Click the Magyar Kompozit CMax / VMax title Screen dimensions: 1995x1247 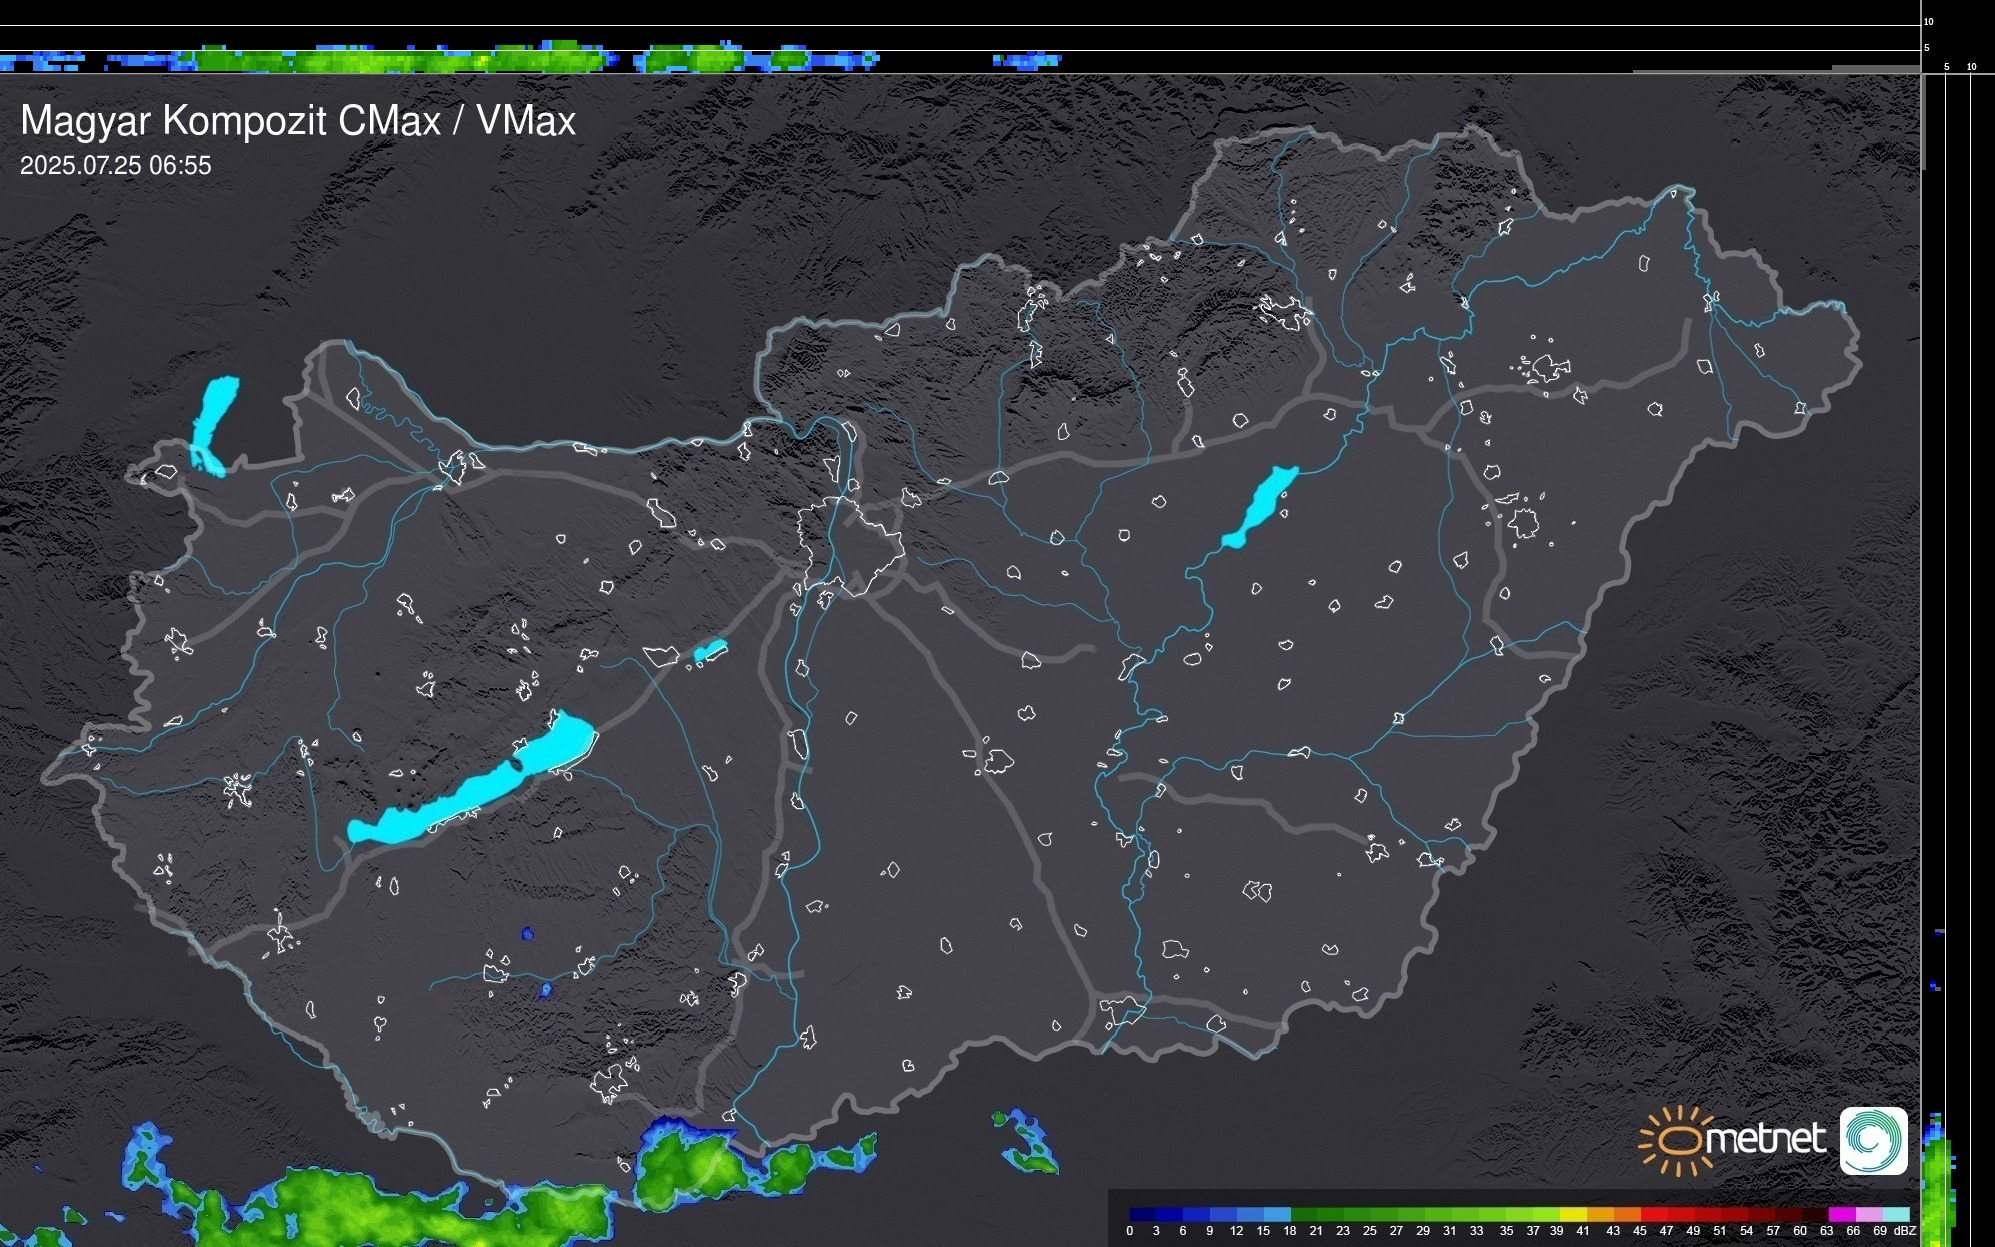[298, 121]
